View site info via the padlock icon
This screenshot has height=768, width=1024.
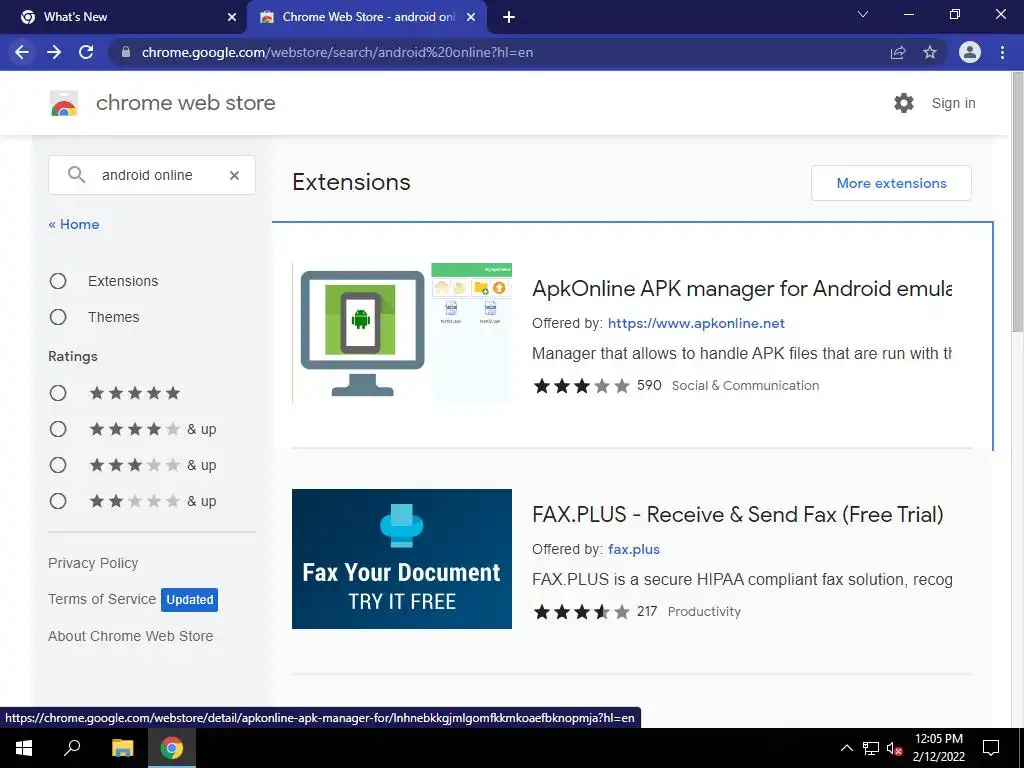tap(126, 52)
